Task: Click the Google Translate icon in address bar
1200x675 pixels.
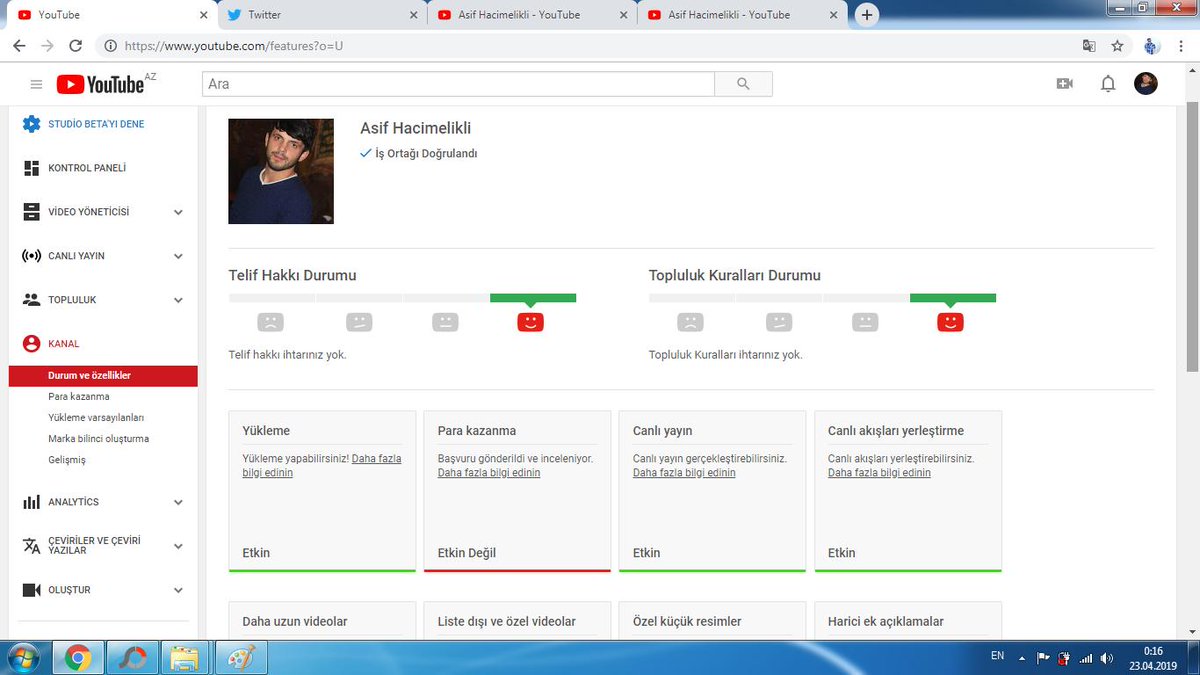Action: click(1089, 45)
